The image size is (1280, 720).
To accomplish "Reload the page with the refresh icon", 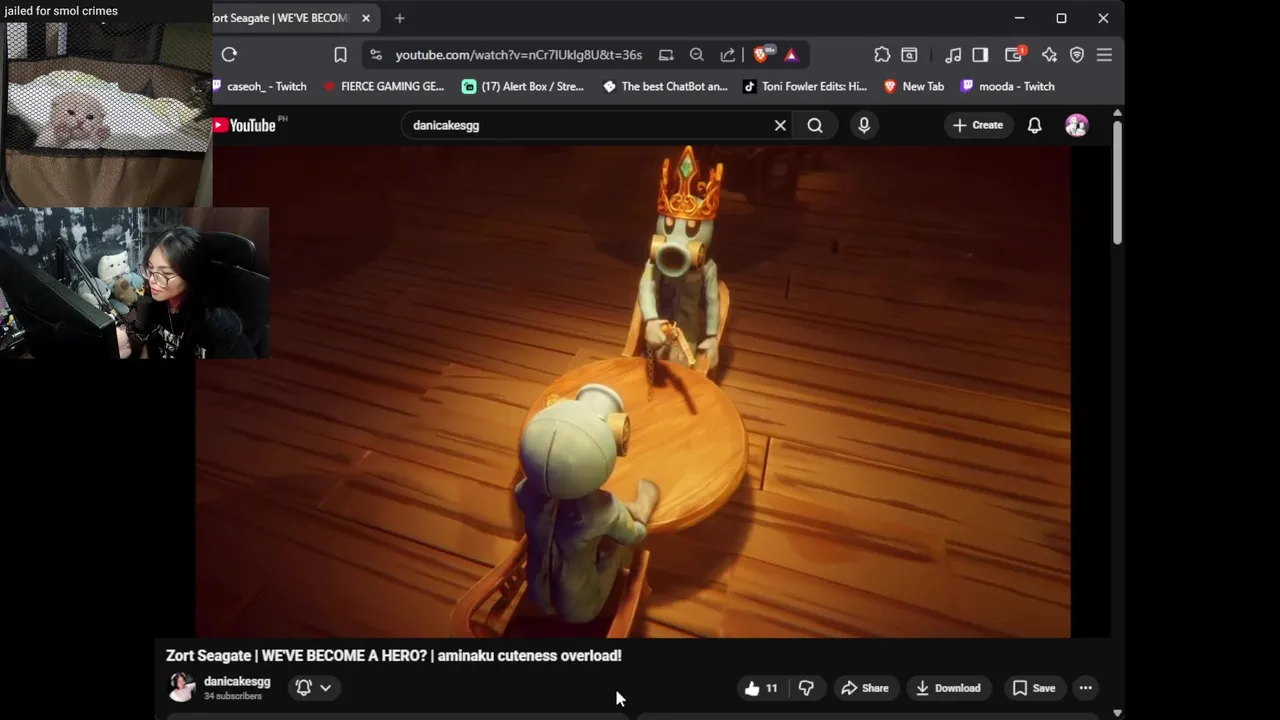I will pyautogui.click(x=229, y=55).
